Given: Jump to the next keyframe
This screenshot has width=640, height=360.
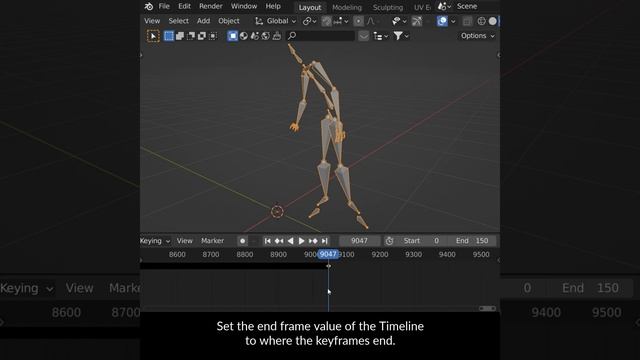Looking at the screenshot, I should [313, 241].
